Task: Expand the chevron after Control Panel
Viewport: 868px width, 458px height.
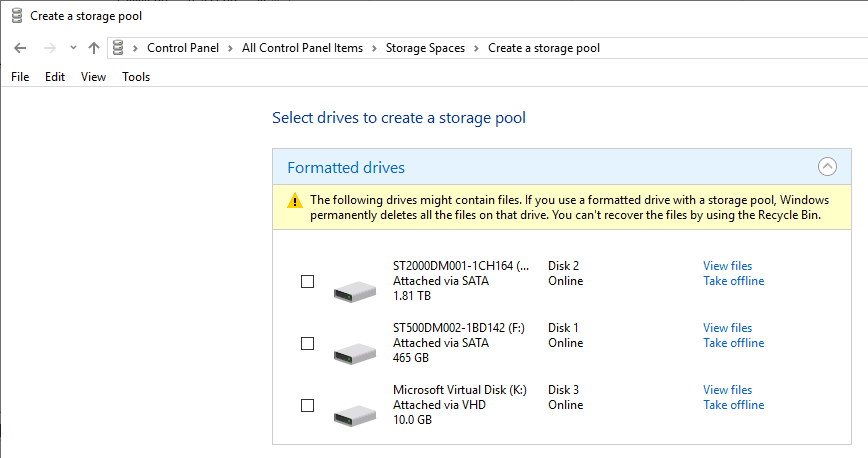Action: click(x=230, y=48)
